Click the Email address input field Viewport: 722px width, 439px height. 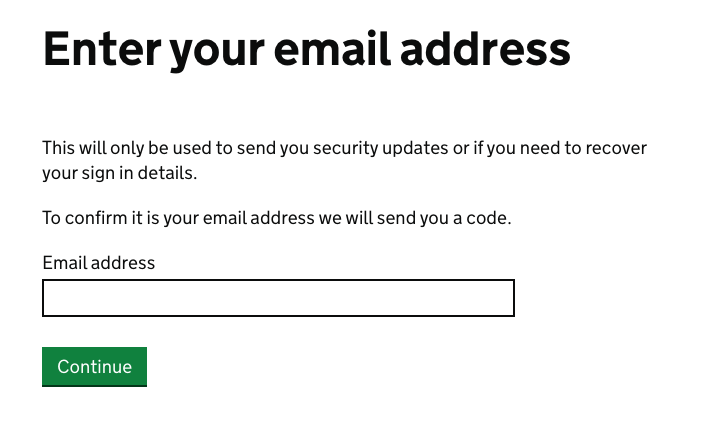point(278,298)
